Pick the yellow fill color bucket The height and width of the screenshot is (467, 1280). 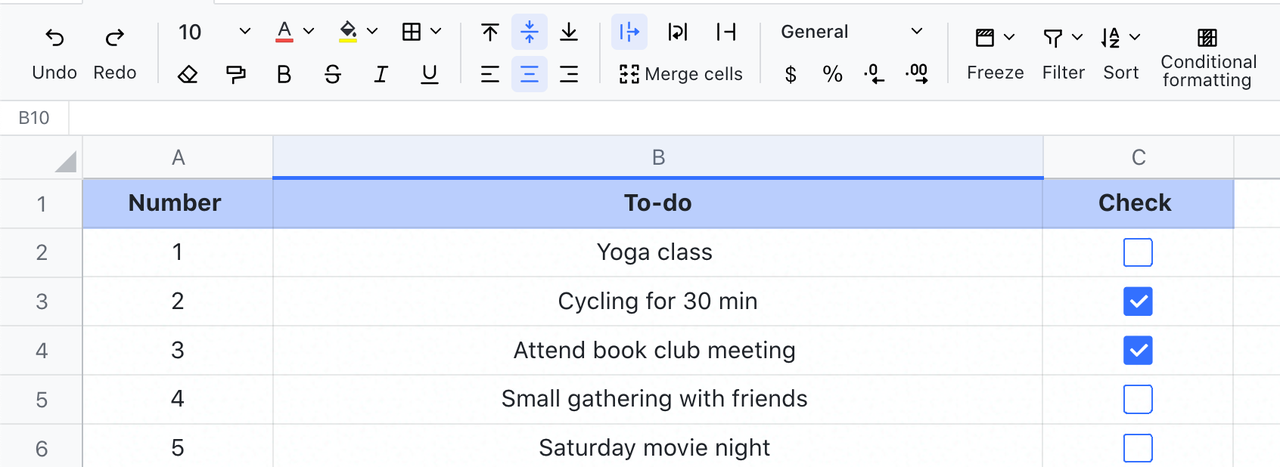(348, 32)
